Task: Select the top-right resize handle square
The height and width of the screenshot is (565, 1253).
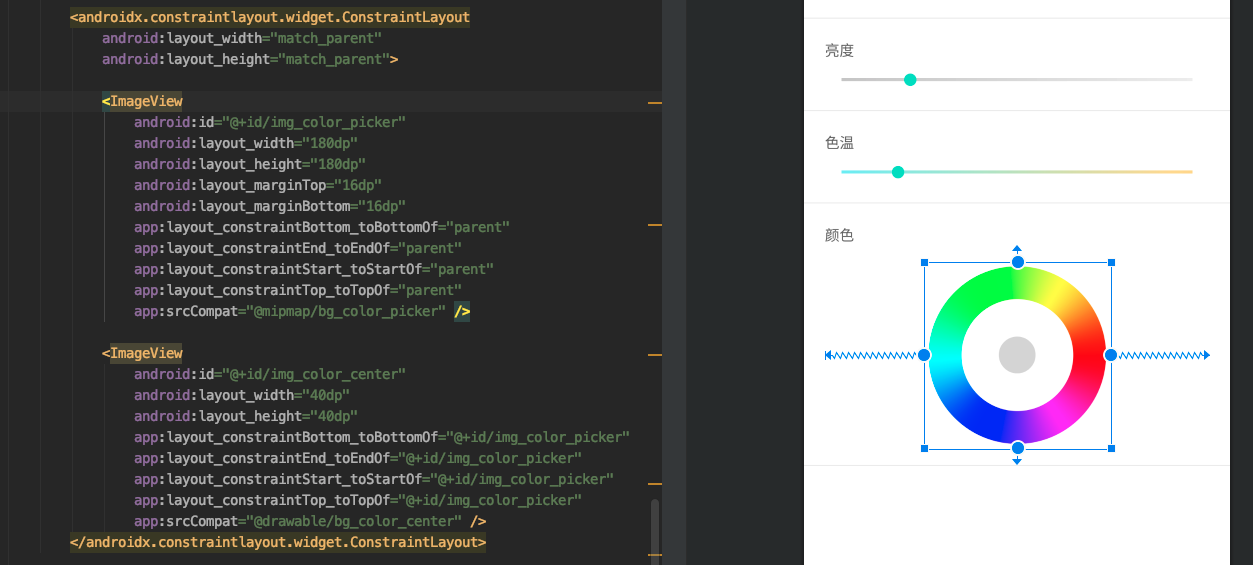Action: [1111, 263]
